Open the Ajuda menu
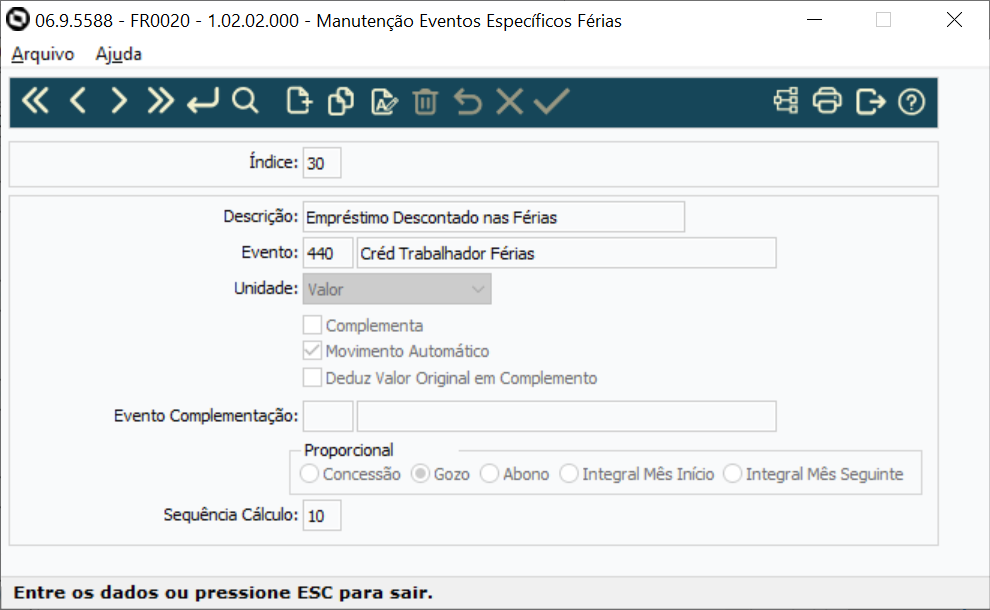990x610 pixels. 118,54
